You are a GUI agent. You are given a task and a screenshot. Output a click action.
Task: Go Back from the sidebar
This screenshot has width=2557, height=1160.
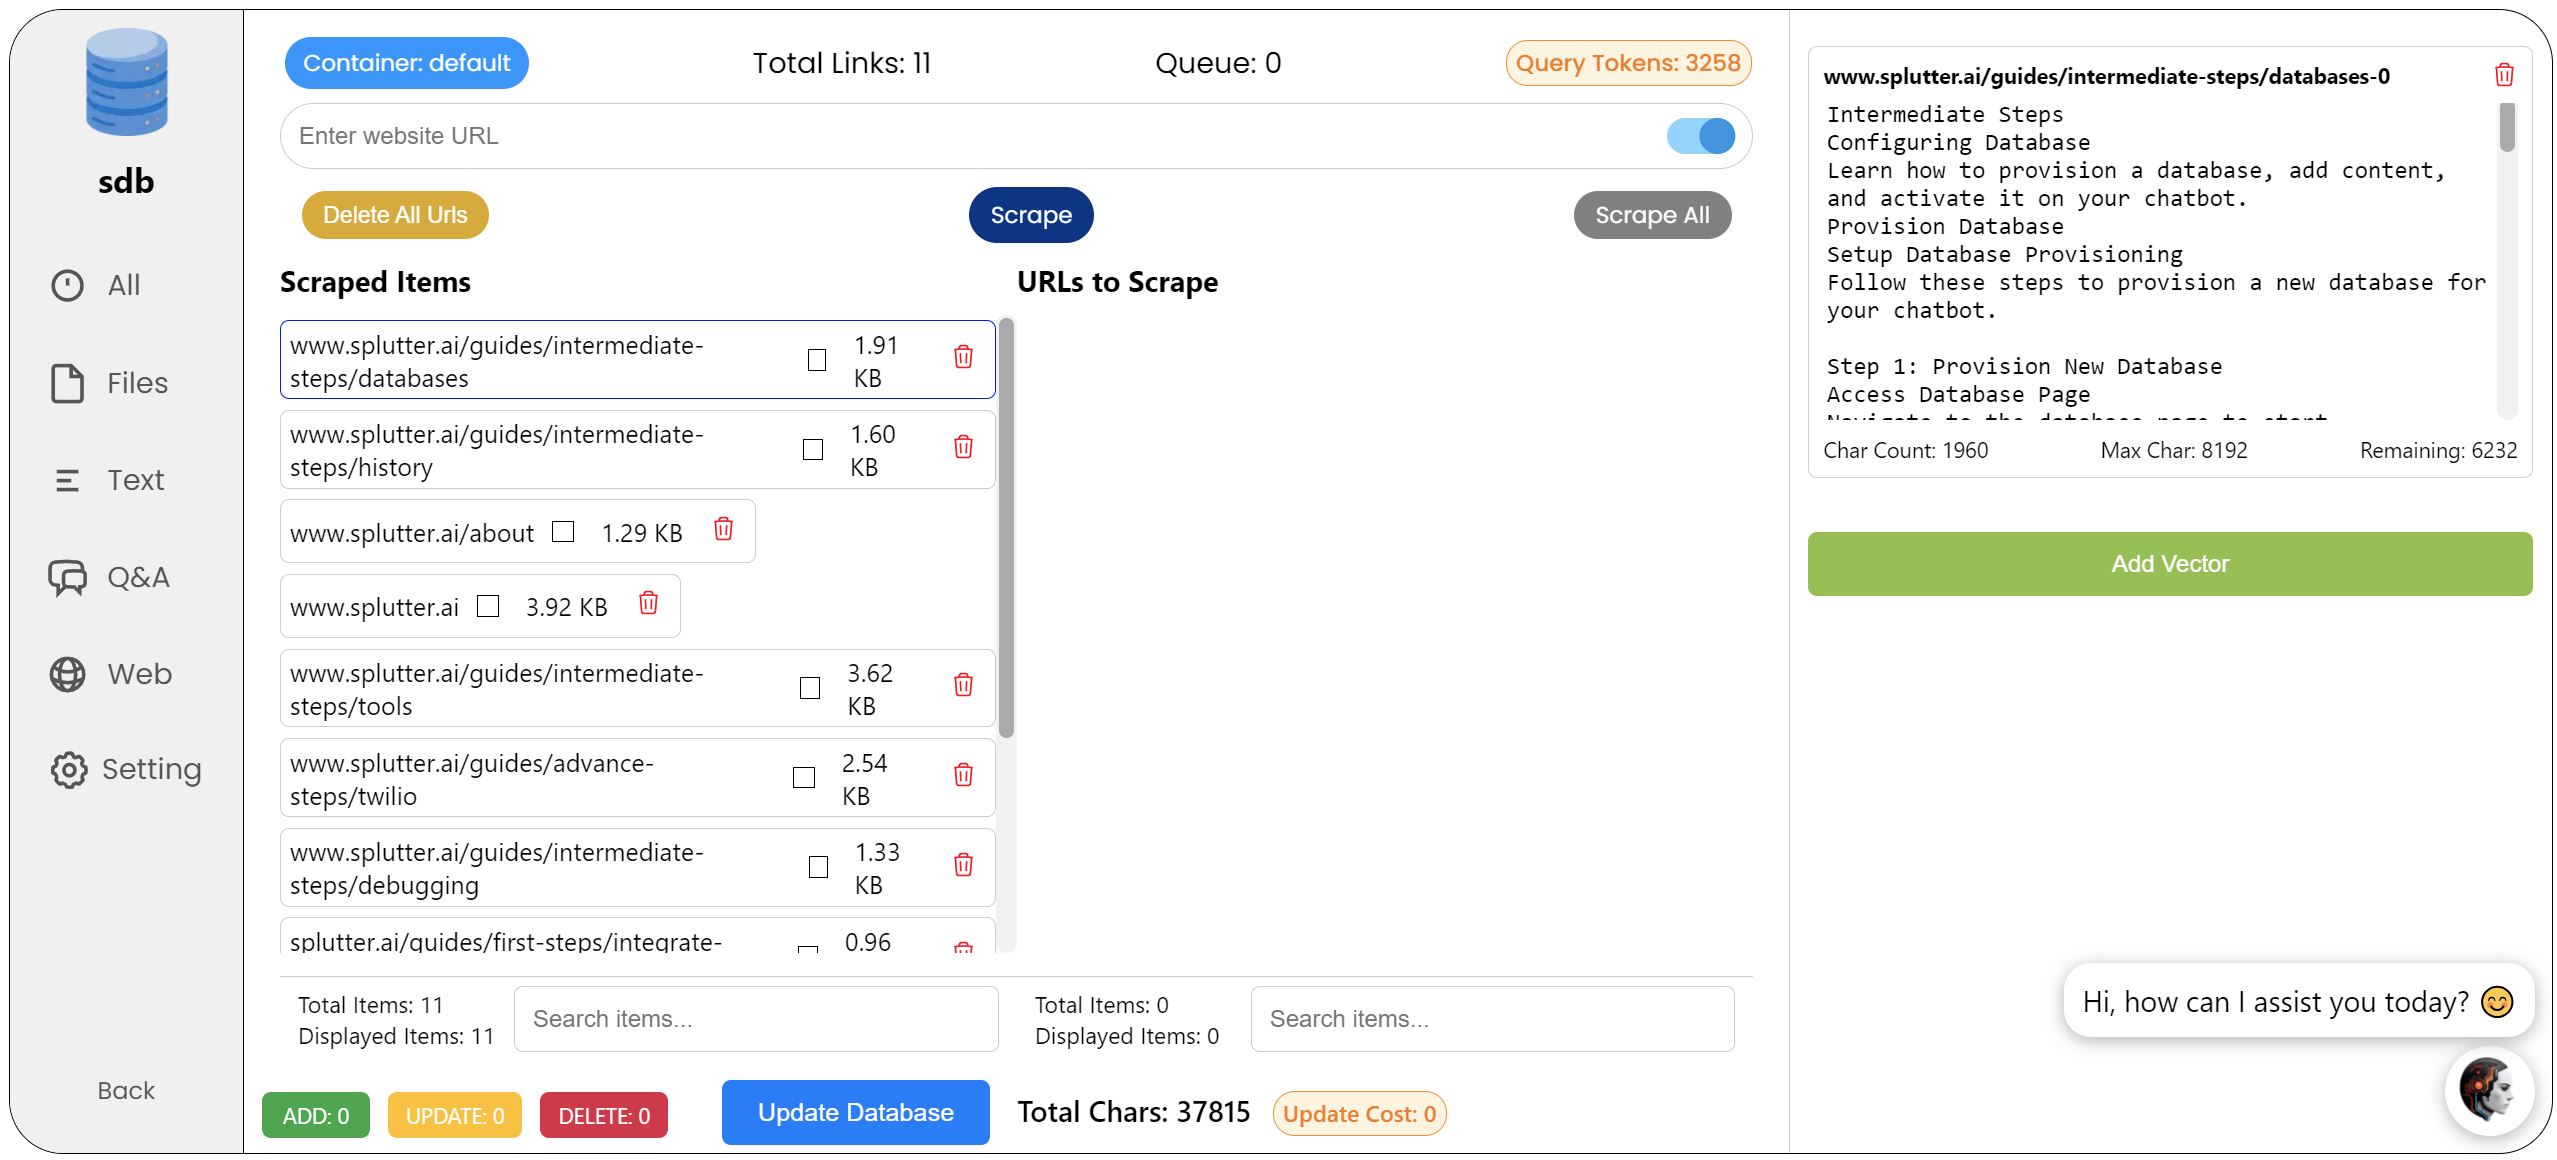126,1090
